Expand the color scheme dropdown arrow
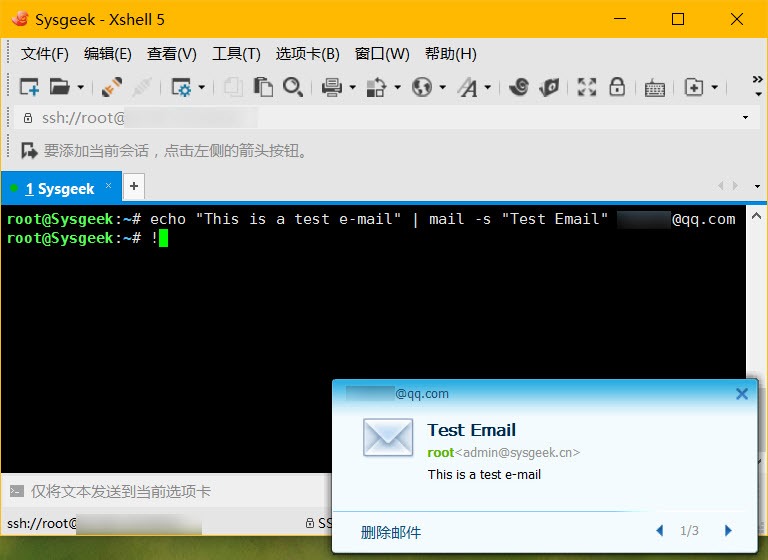The image size is (768, 560). tap(397, 88)
